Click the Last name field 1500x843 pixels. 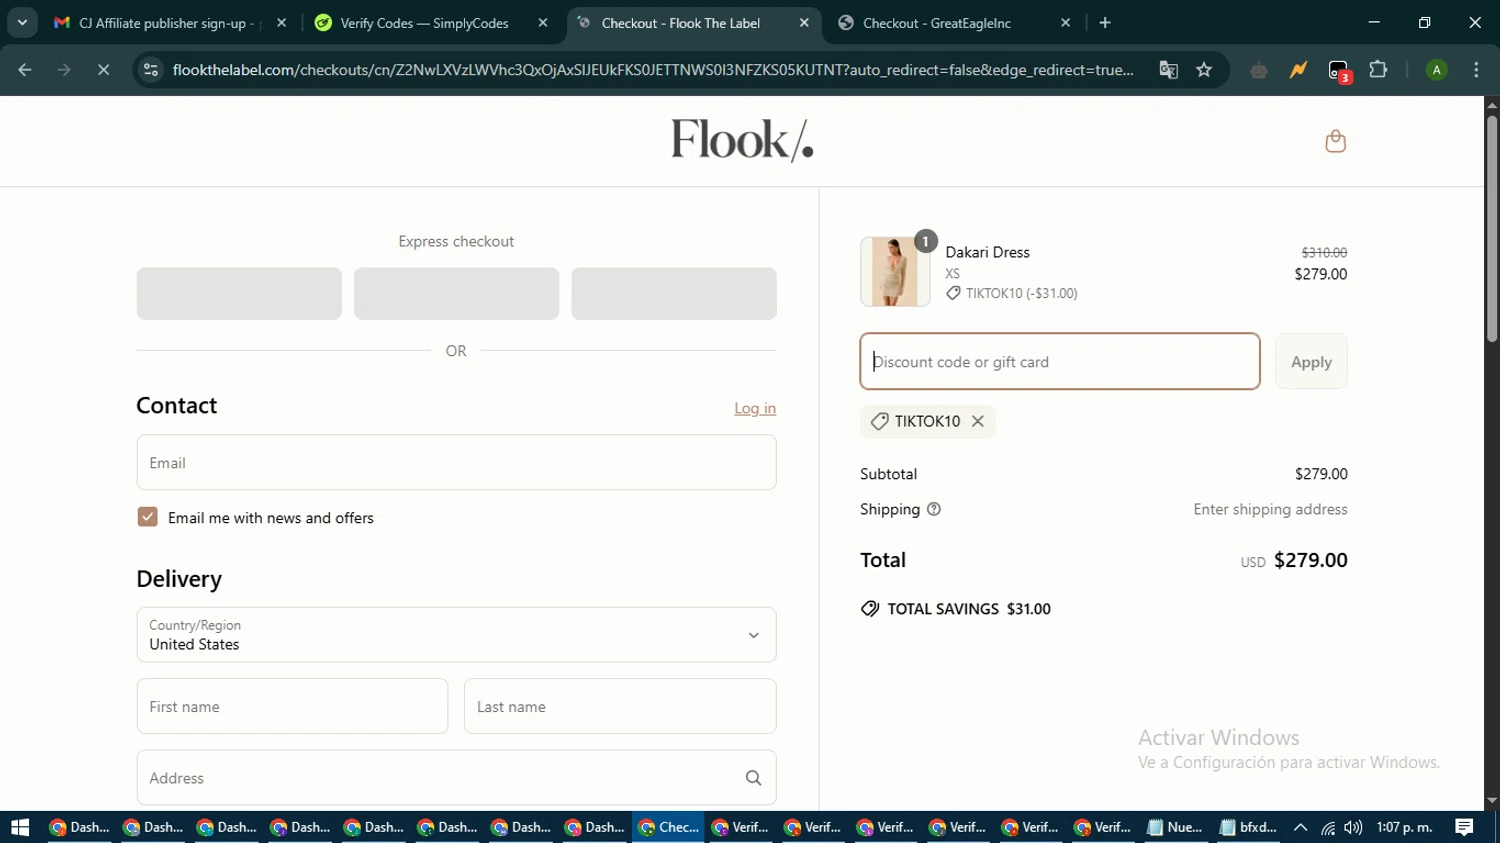point(620,706)
